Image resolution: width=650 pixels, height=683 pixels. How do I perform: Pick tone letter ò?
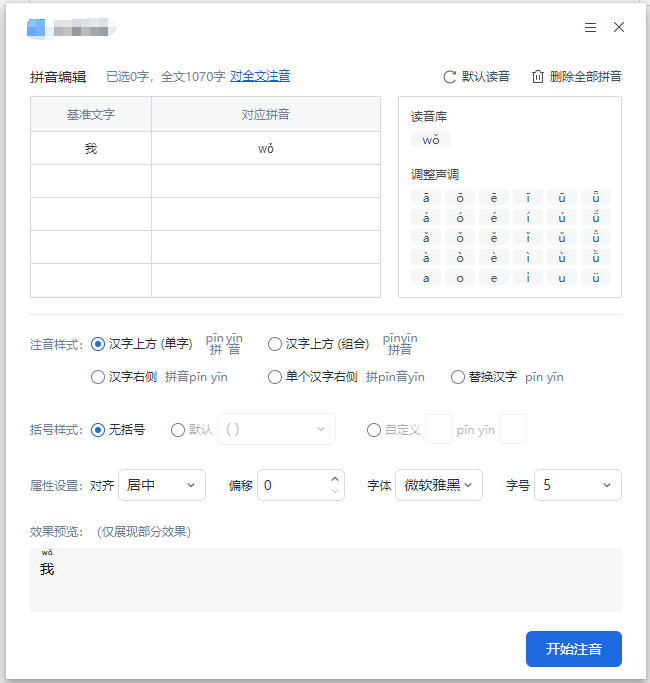(x=460, y=257)
